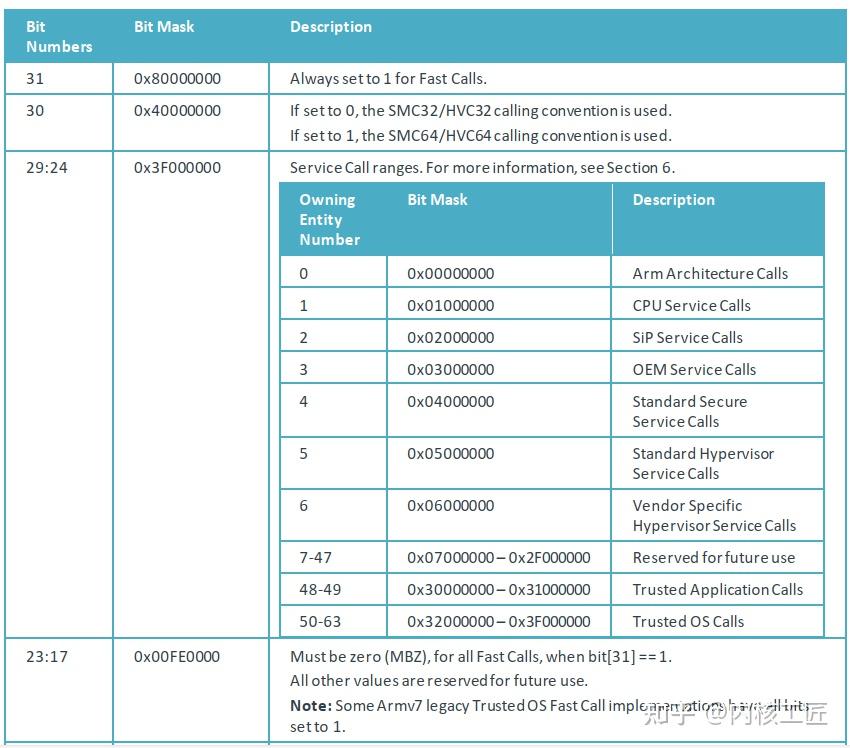Click the Bit Numbers column header
850x748 pixels.
pyautogui.click(x=59, y=36)
